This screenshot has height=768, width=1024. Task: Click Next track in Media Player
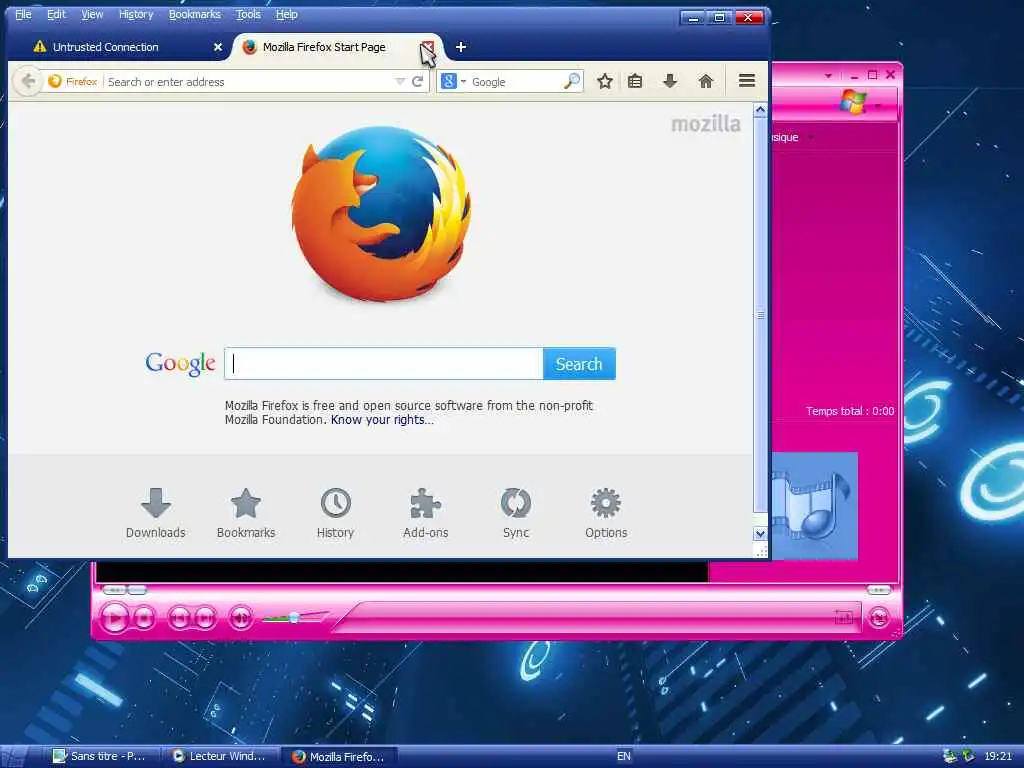click(204, 617)
